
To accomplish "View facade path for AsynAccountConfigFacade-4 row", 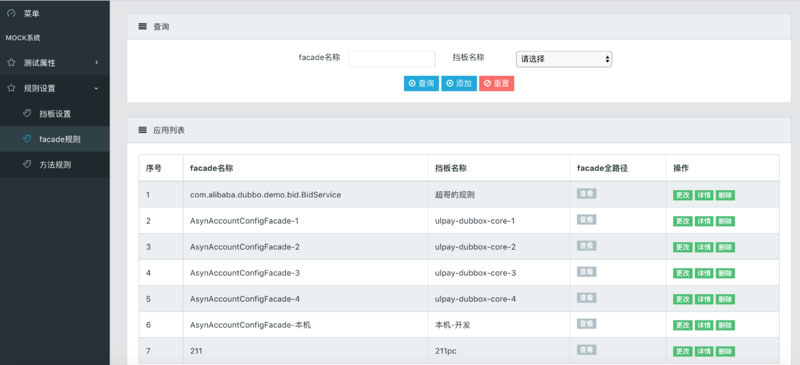I will [x=587, y=298].
